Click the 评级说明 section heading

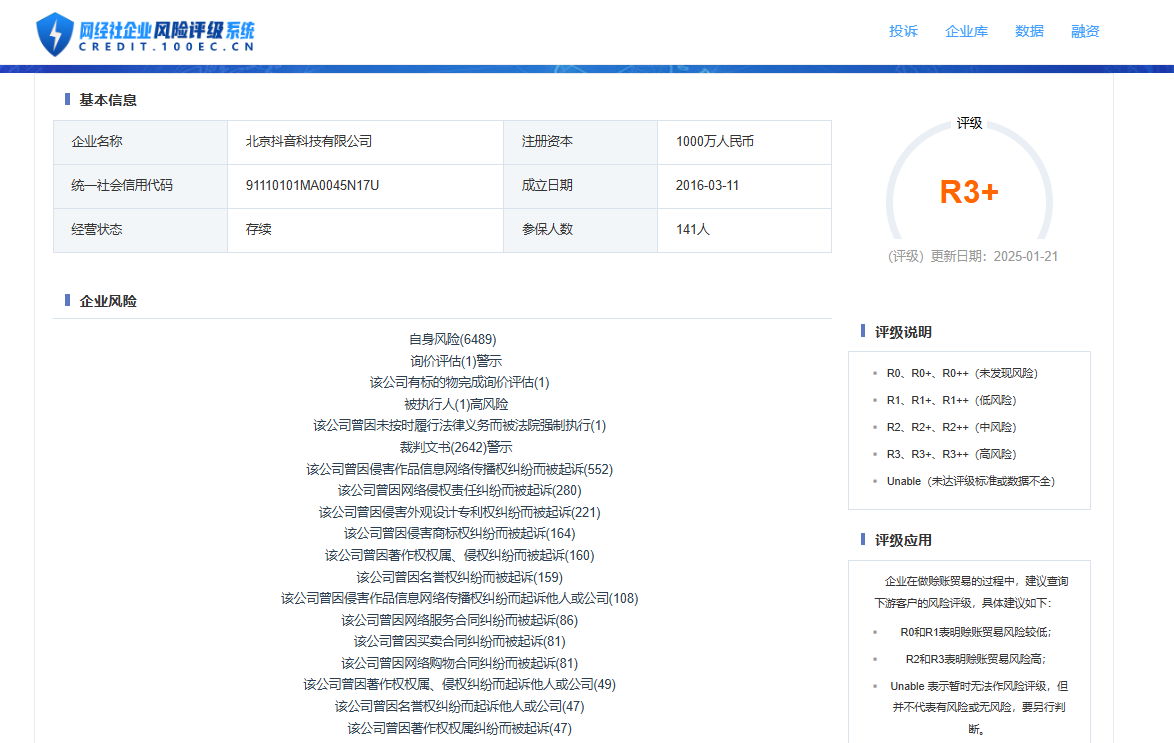click(x=903, y=332)
